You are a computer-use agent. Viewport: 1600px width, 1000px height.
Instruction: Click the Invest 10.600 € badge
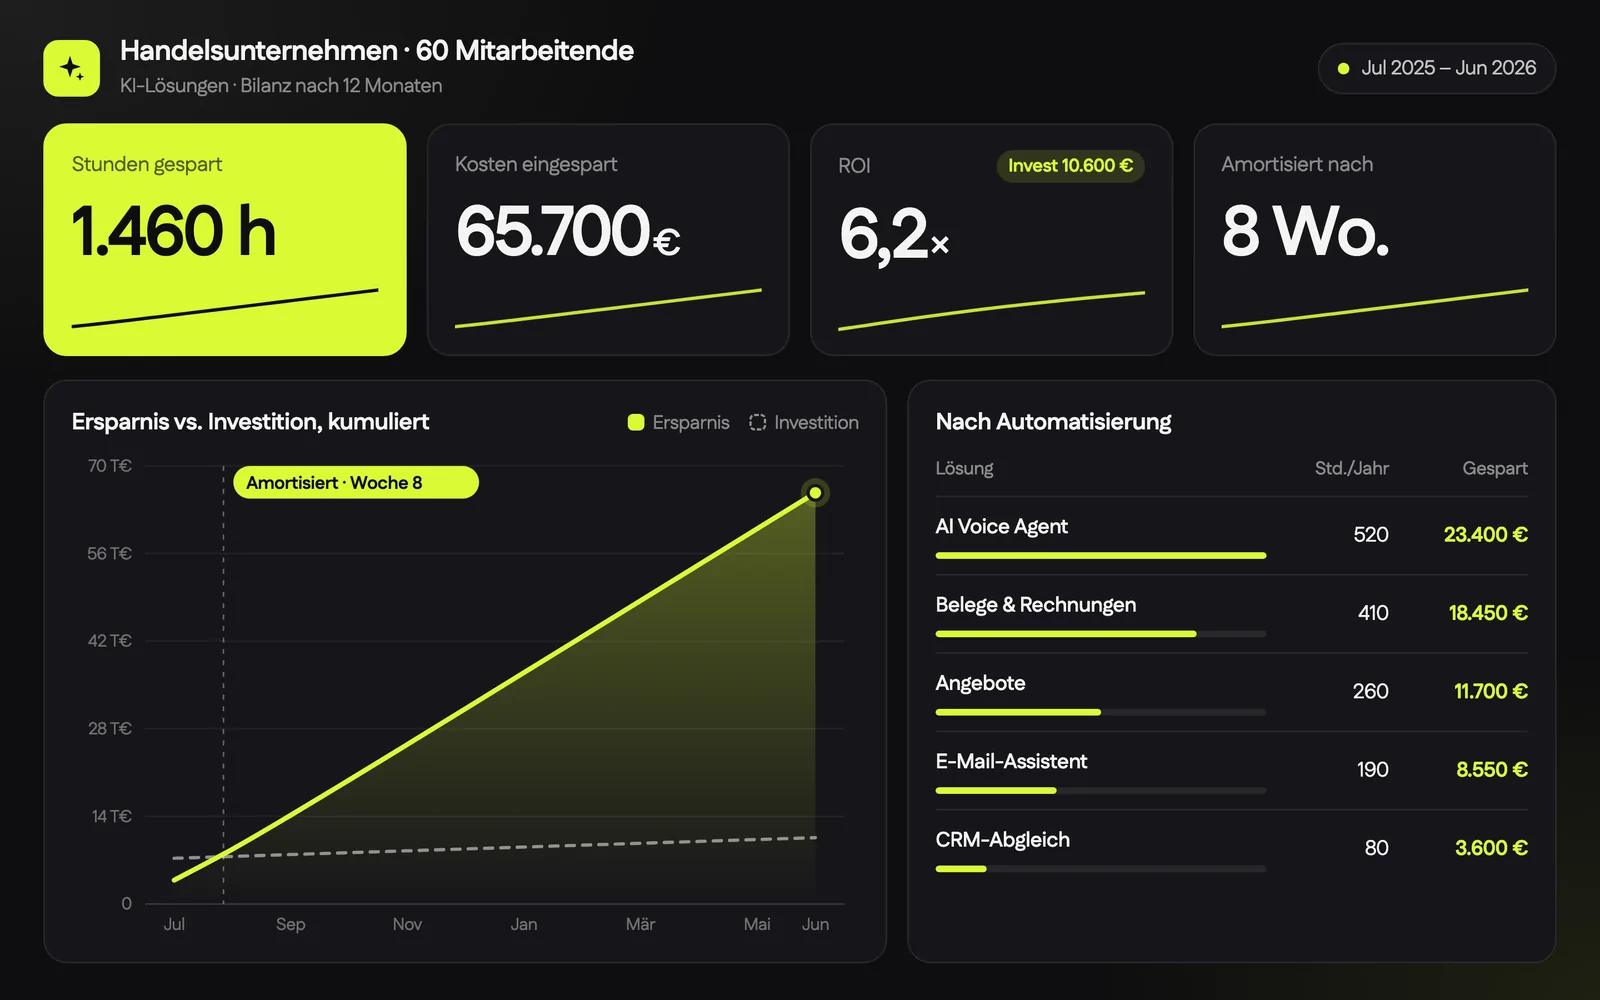pyautogui.click(x=1070, y=166)
